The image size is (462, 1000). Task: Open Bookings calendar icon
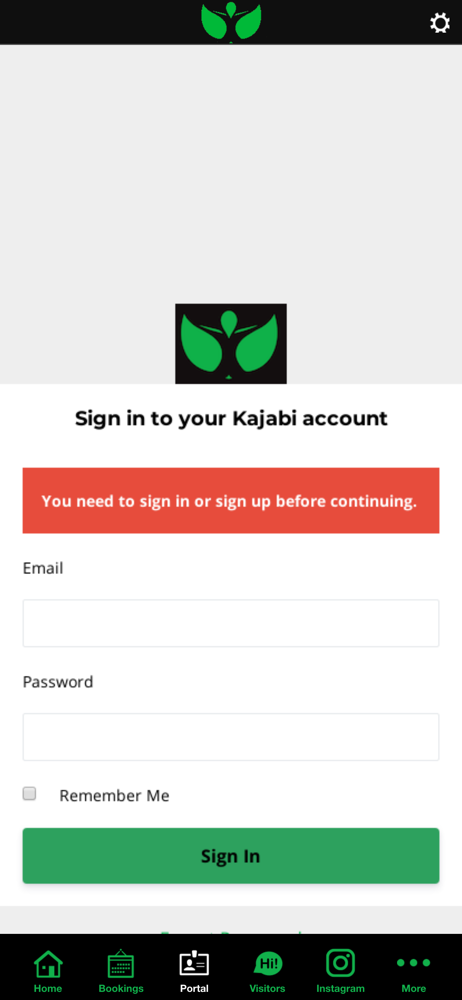pos(121,963)
